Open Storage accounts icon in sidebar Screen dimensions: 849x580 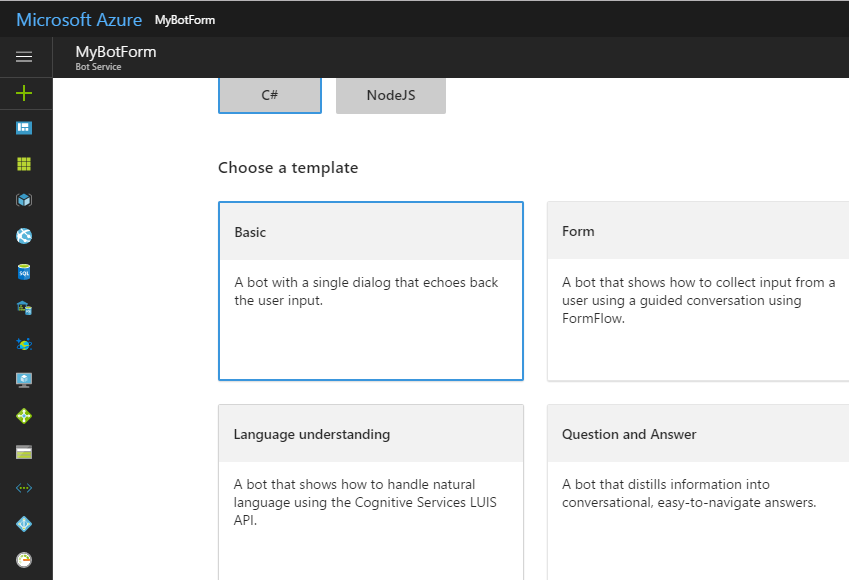click(x=24, y=452)
